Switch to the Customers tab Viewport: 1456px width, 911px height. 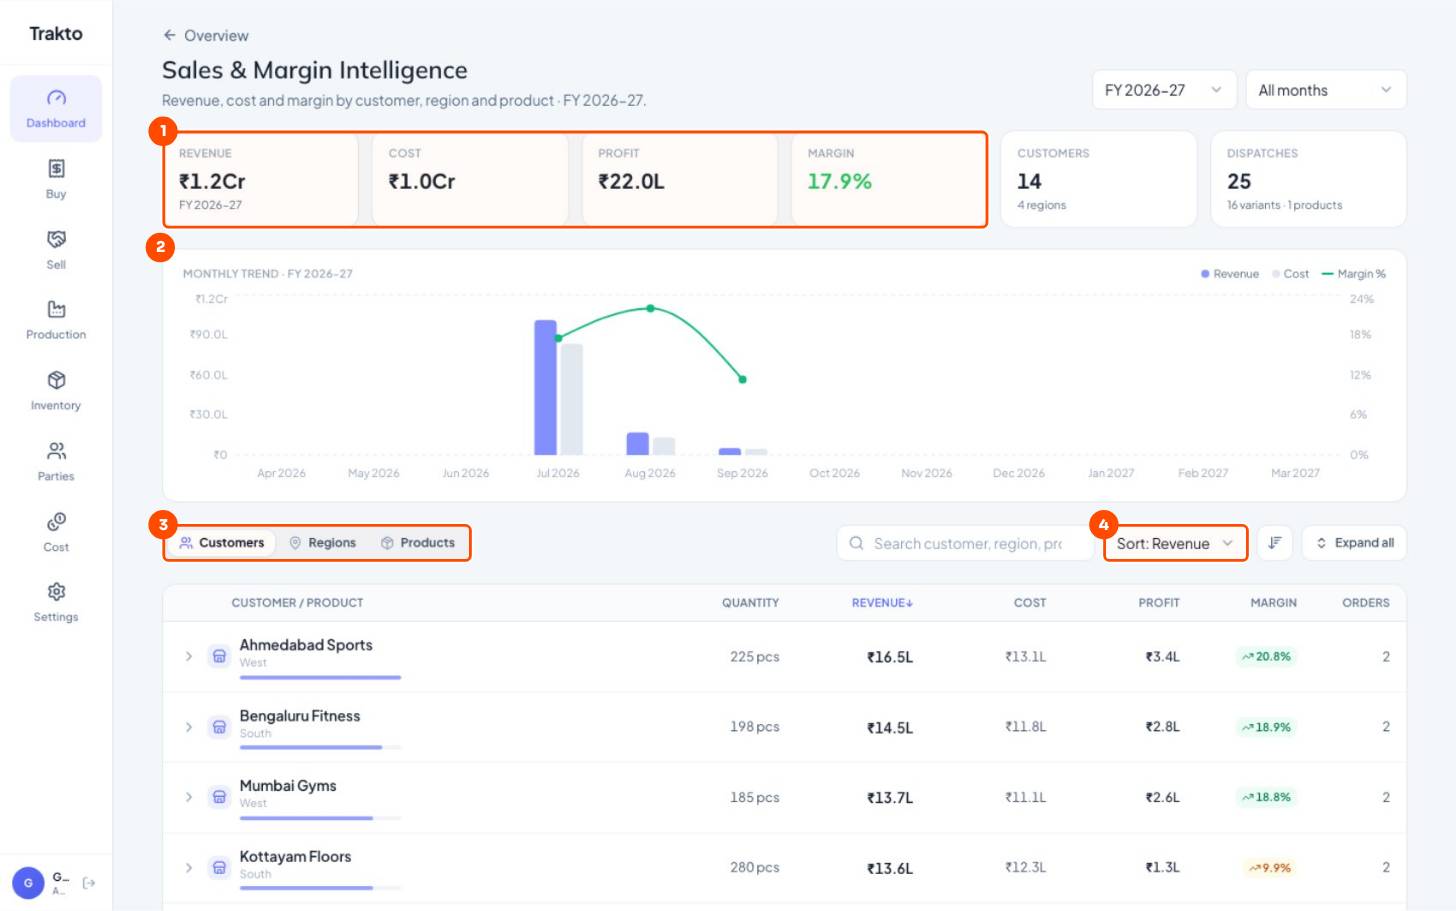(x=222, y=543)
